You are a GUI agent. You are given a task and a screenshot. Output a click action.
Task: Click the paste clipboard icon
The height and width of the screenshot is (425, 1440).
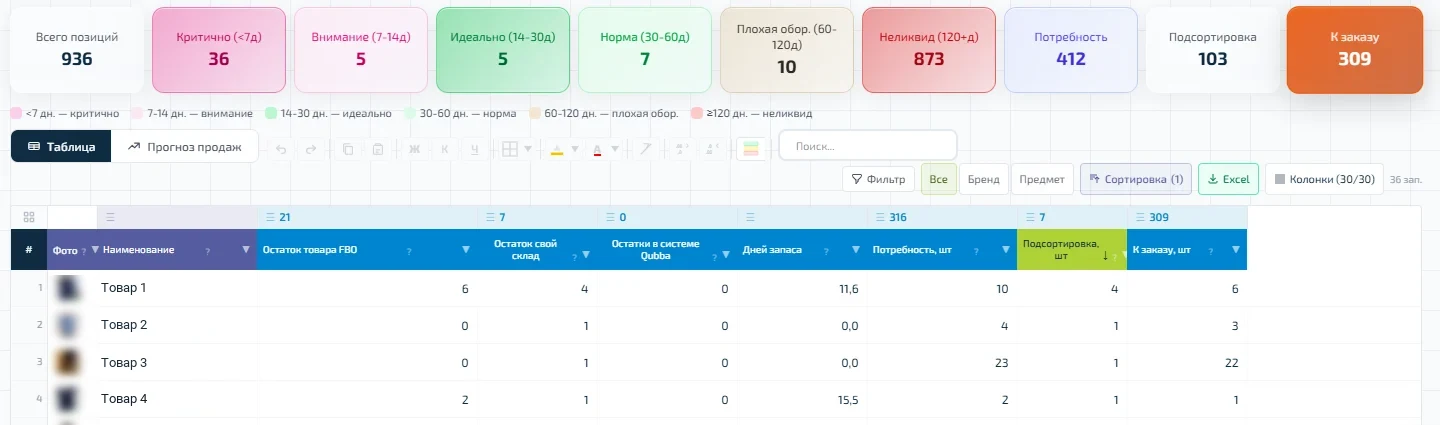pyautogui.click(x=378, y=149)
